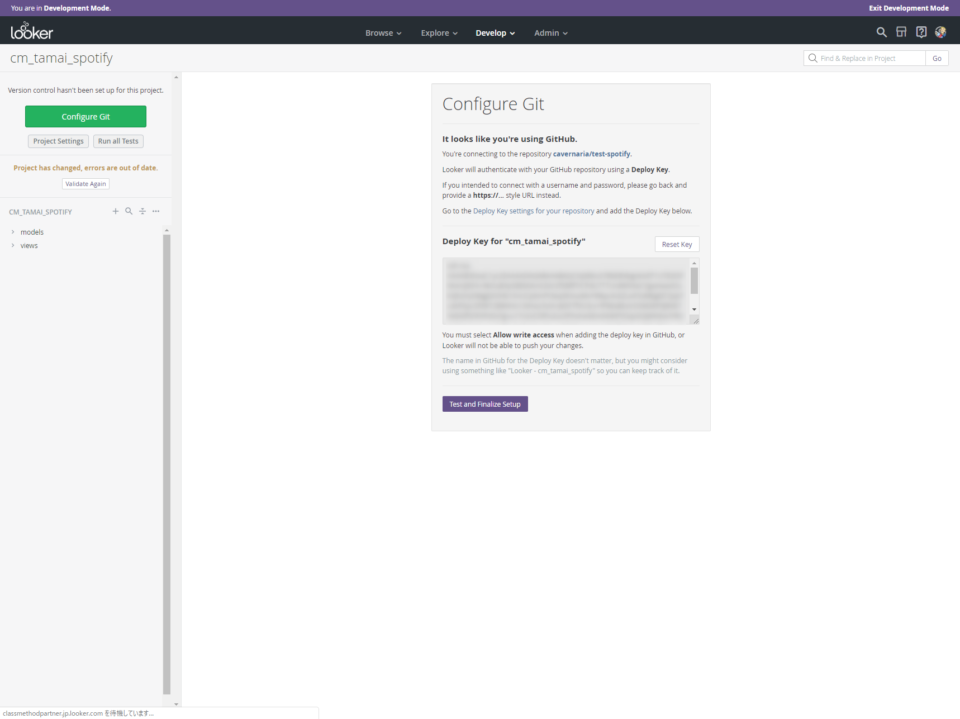
Task: Click the Looker logo in header
Action: [32, 32]
